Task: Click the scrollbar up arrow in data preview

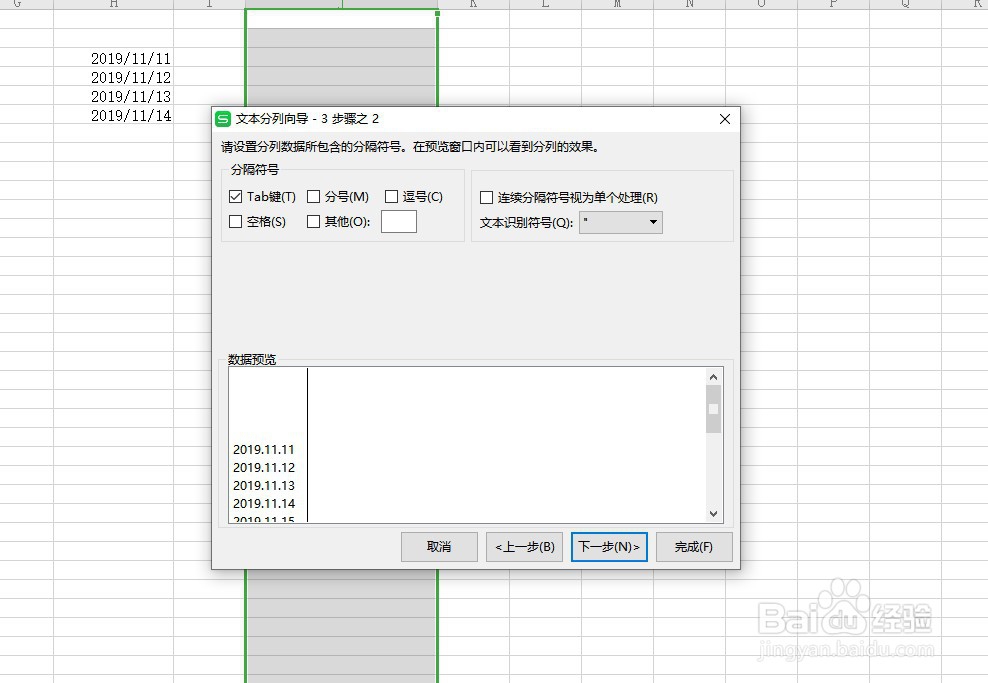Action: [713, 376]
